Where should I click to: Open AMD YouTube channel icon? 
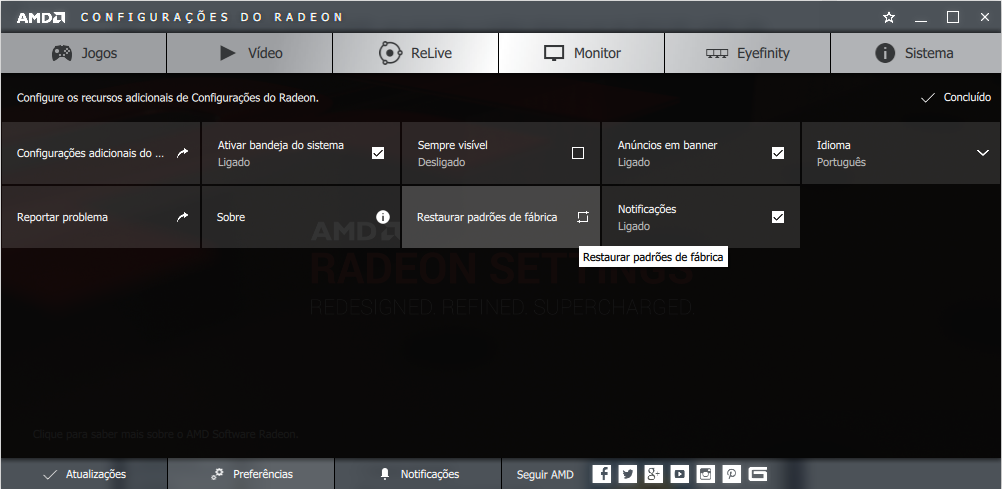pos(679,474)
